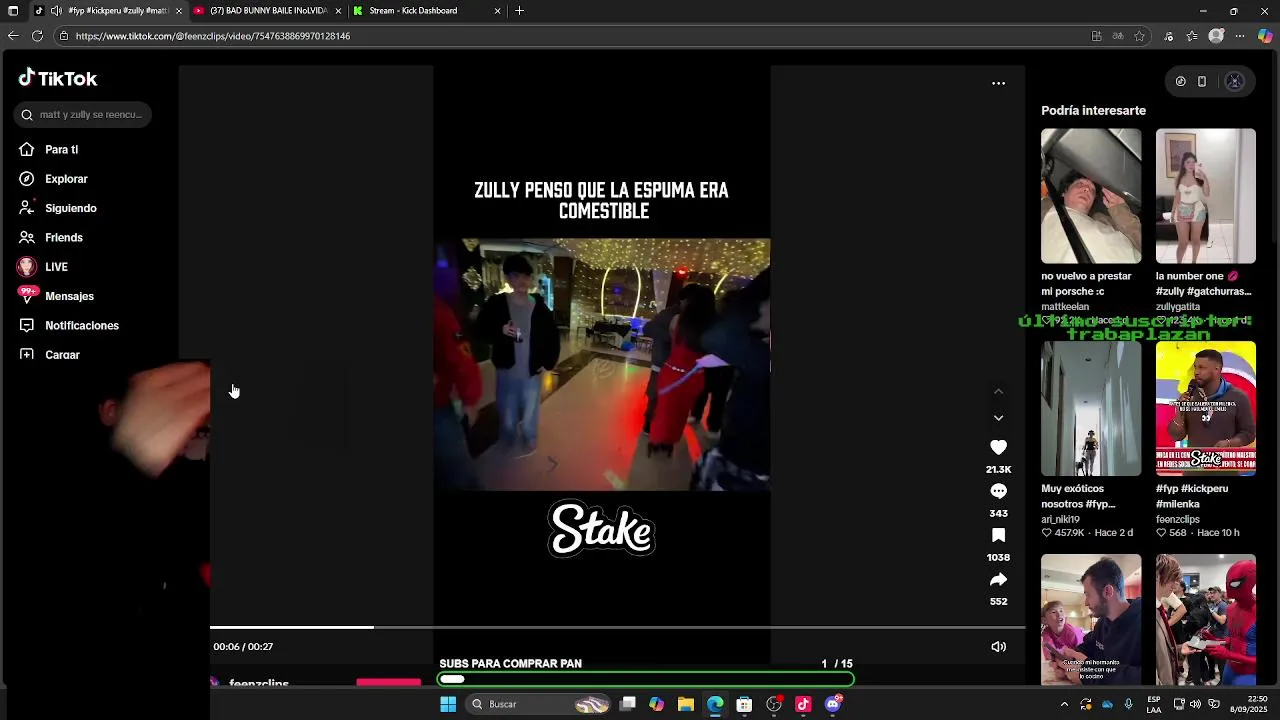Open File Explorer from the taskbar
The image size is (1280, 720).
click(686, 704)
